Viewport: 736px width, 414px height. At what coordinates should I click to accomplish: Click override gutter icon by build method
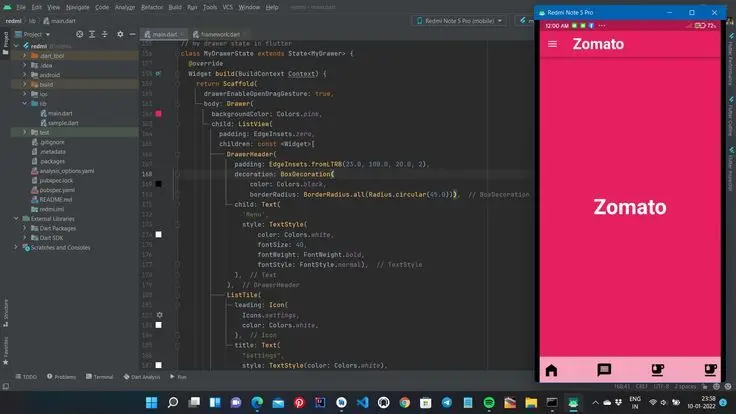(x=159, y=74)
